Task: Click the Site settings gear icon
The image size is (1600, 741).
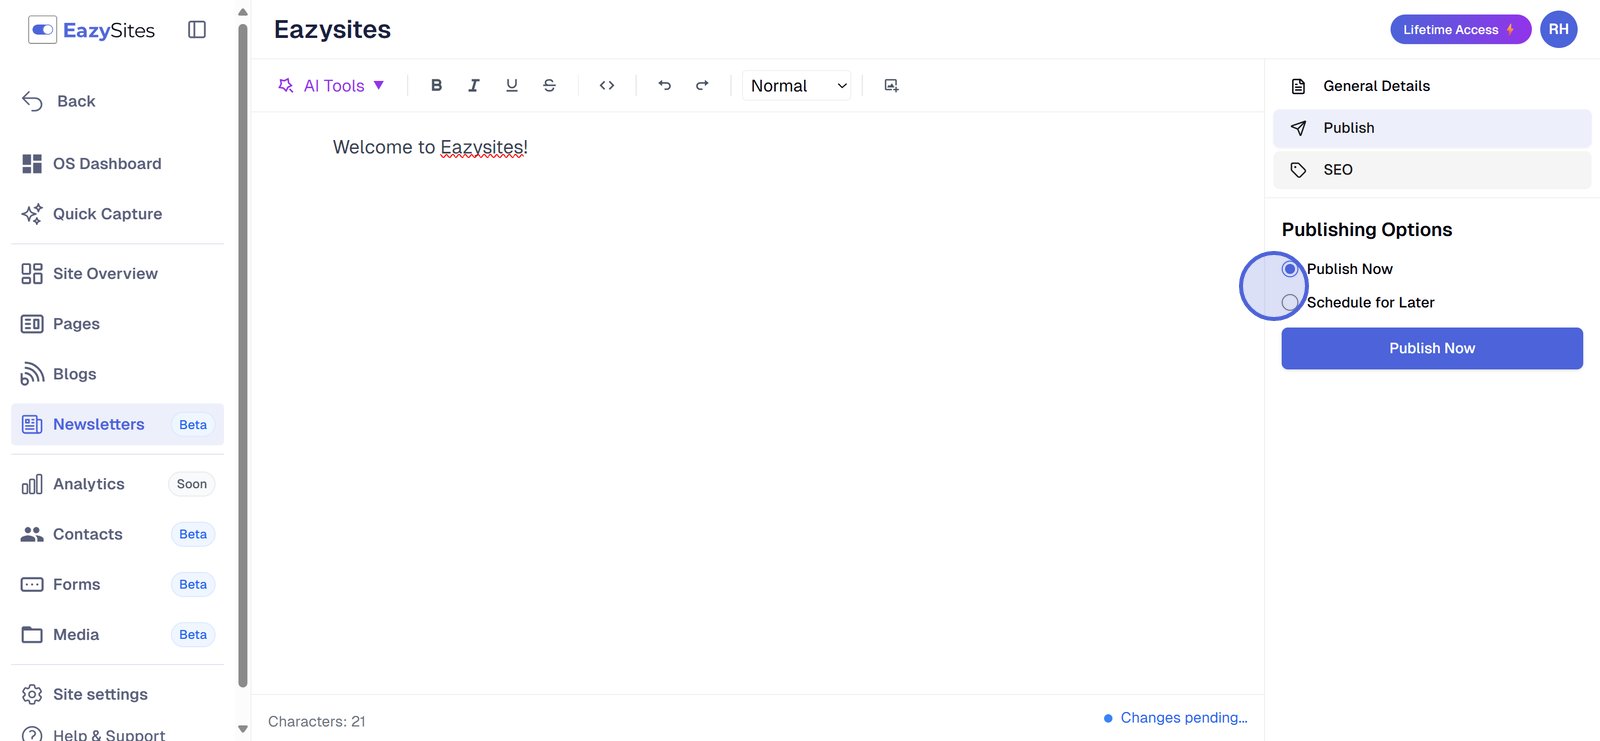Action: click(x=32, y=695)
